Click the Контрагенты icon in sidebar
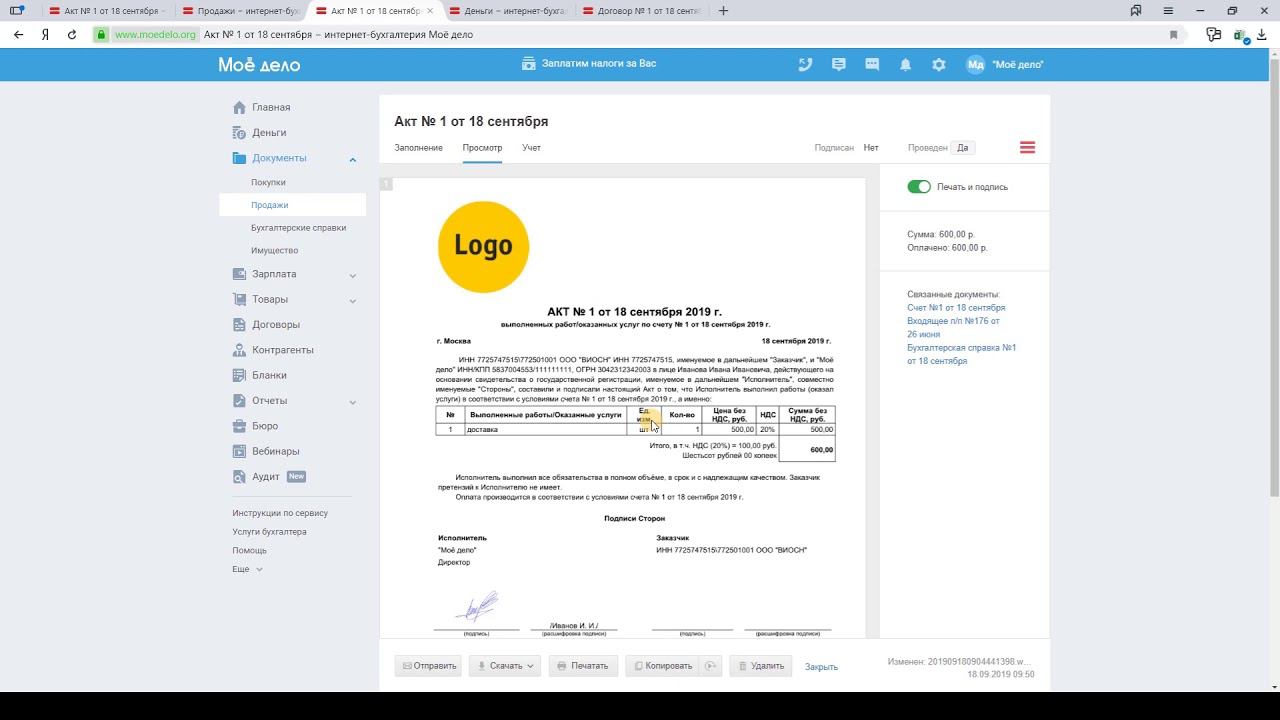The height and width of the screenshot is (720, 1280). pyautogui.click(x=239, y=350)
